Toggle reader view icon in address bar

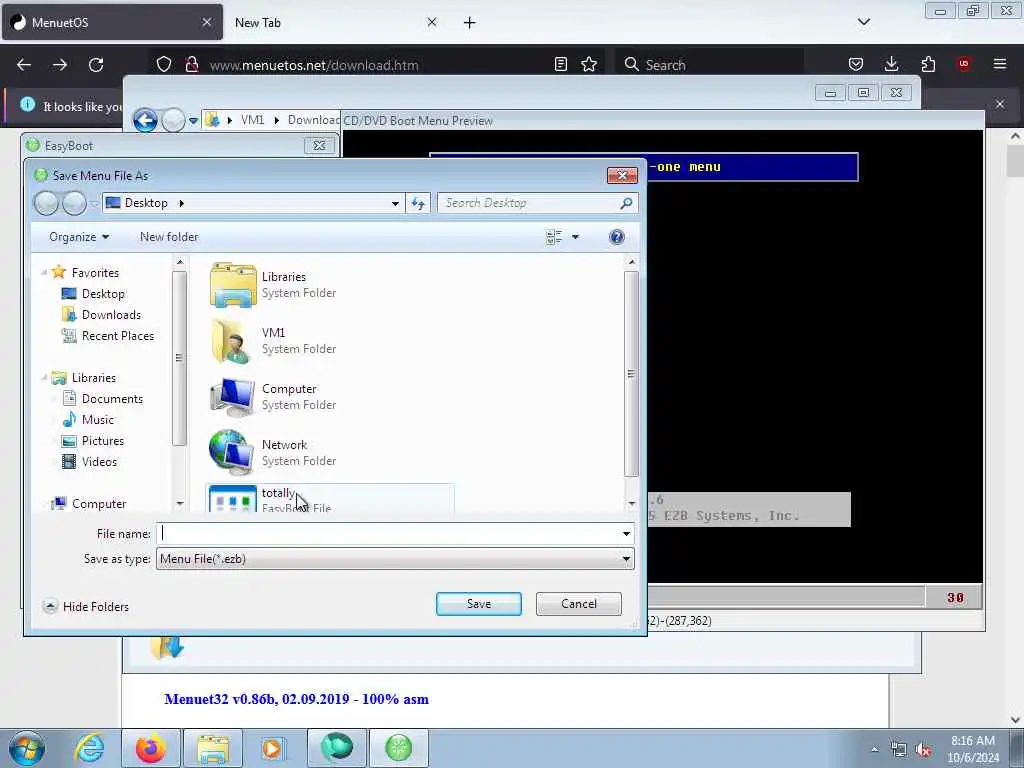pyautogui.click(x=560, y=64)
